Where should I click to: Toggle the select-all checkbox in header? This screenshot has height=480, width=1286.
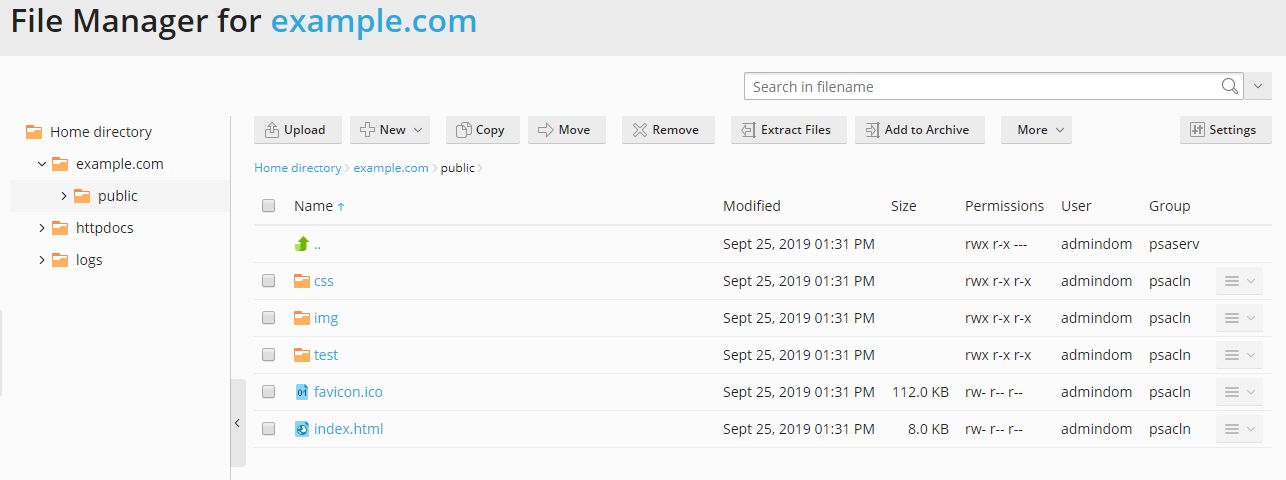pos(268,206)
